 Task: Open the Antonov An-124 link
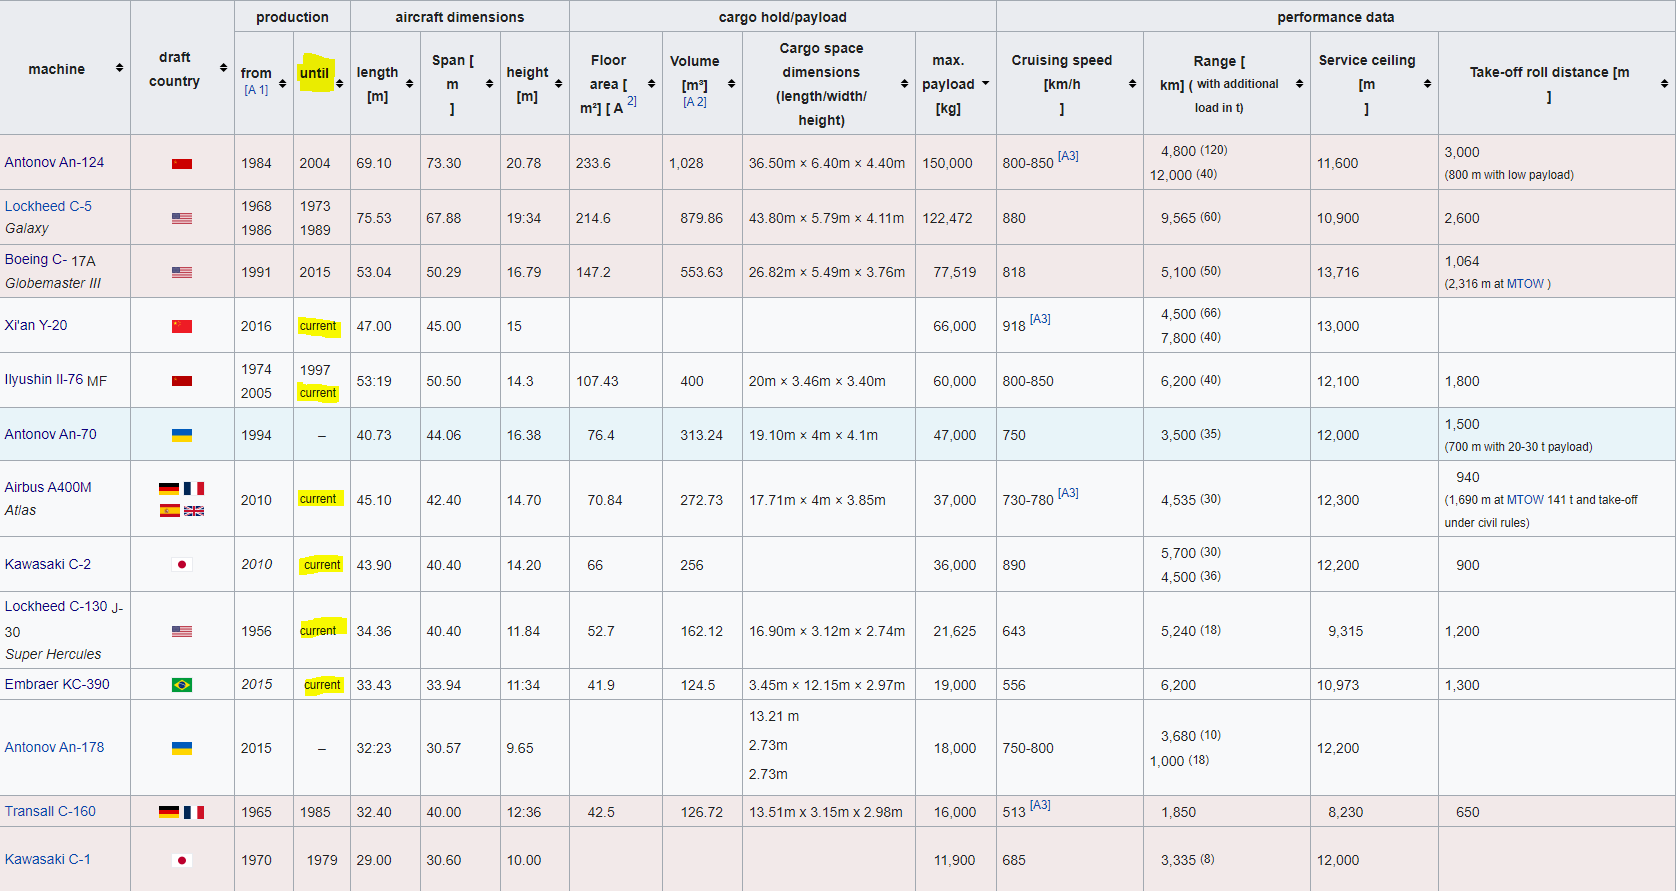54,162
